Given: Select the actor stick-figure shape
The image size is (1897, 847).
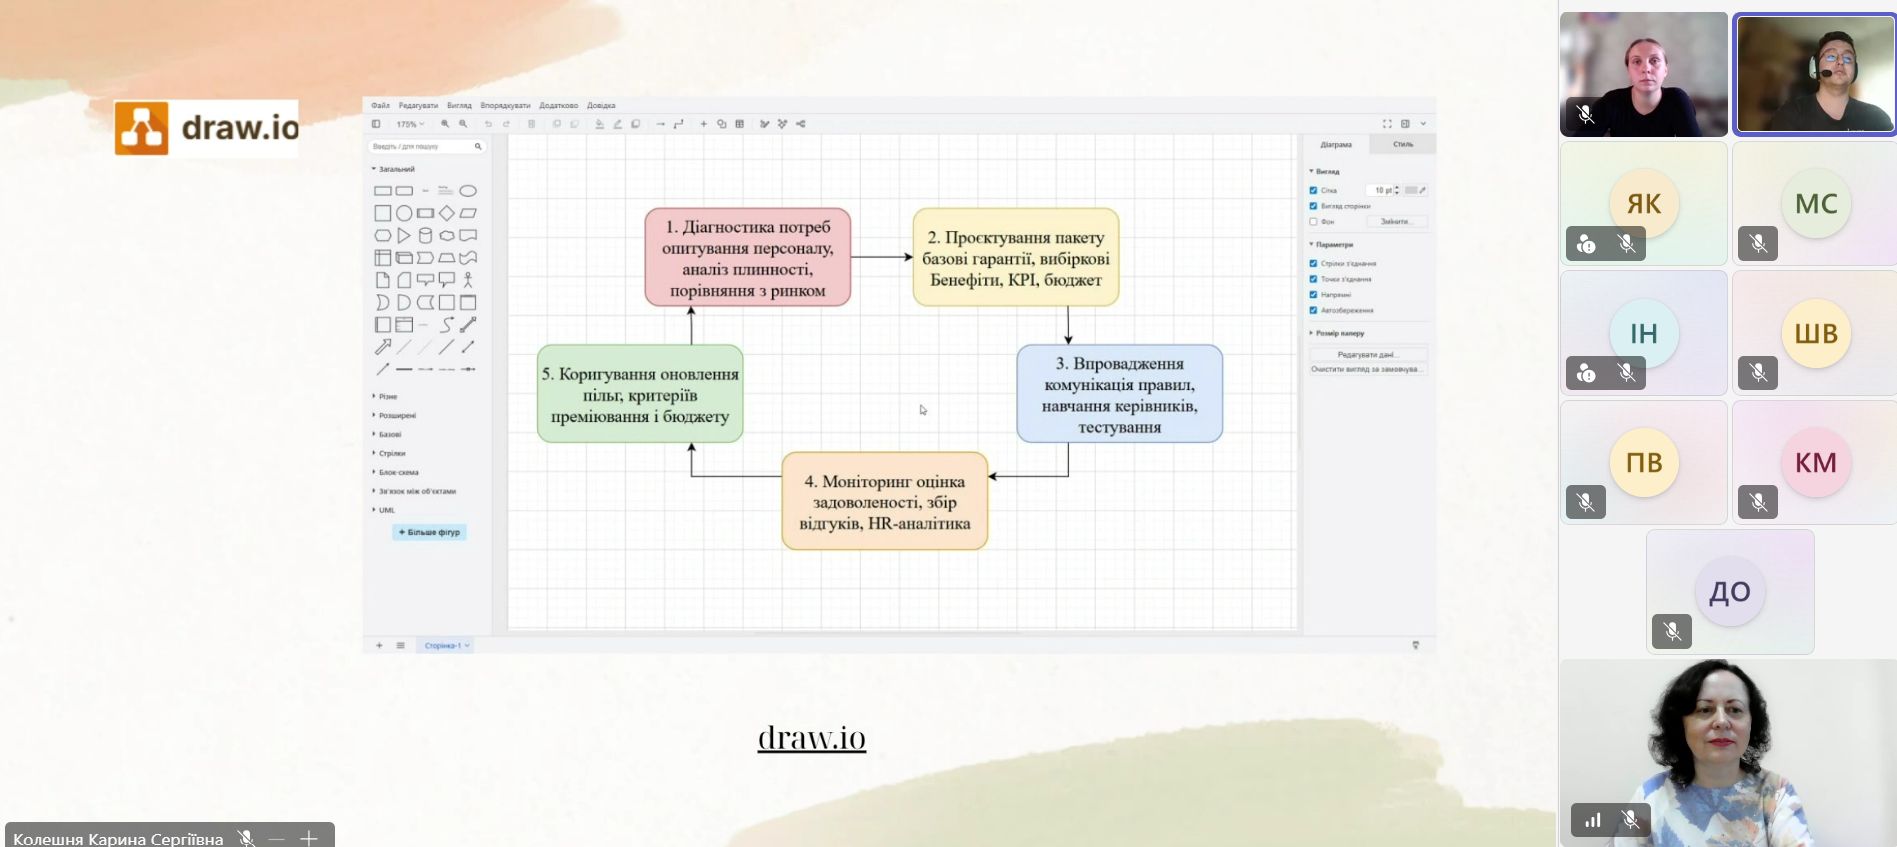Looking at the screenshot, I should click(468, 280).
